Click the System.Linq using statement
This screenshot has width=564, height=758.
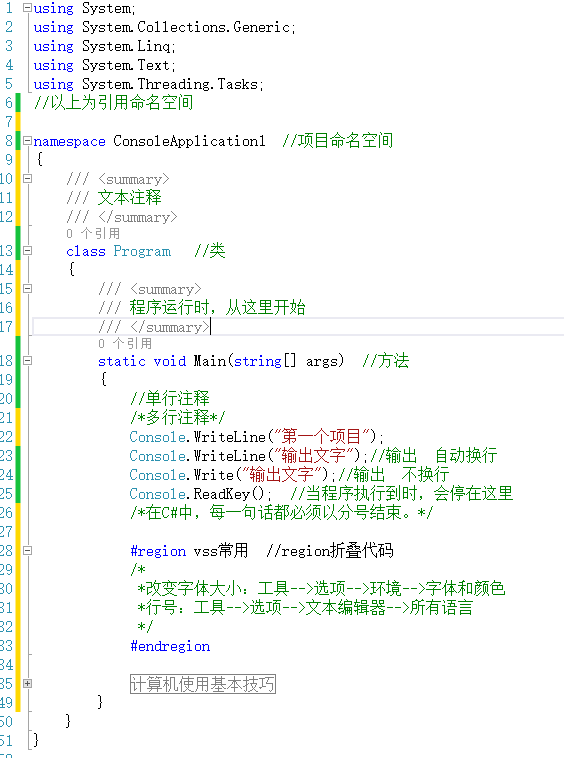coord(104,46)
